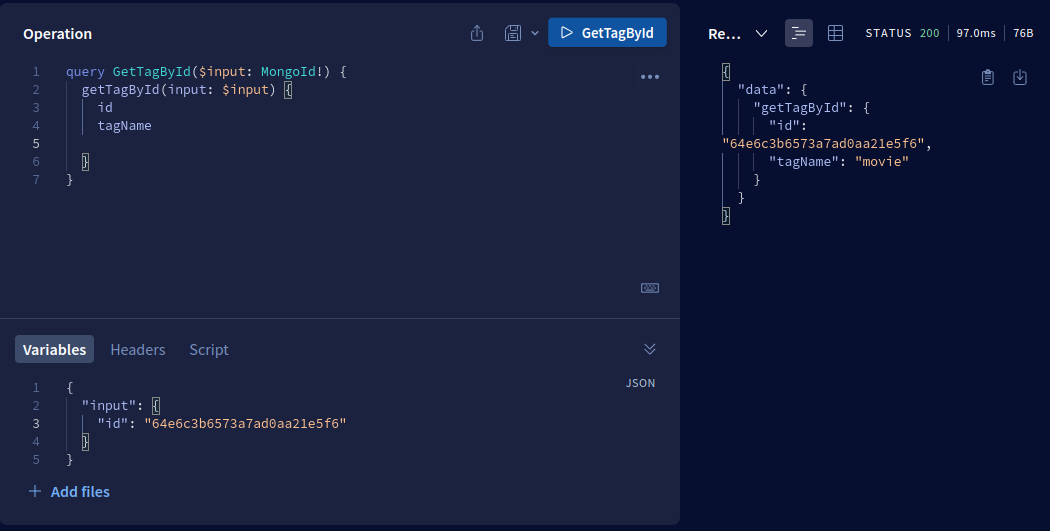This screenshot has width=1050, height=531.
Task: Download the response icon
Action: 1020,77
